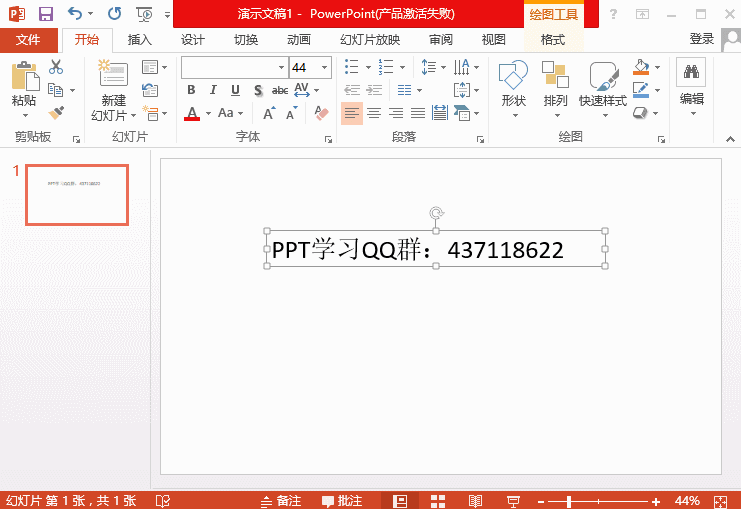Click the Save icon in quick access toolbar
This screenshot has height=509, width=741.
point(45,14)
